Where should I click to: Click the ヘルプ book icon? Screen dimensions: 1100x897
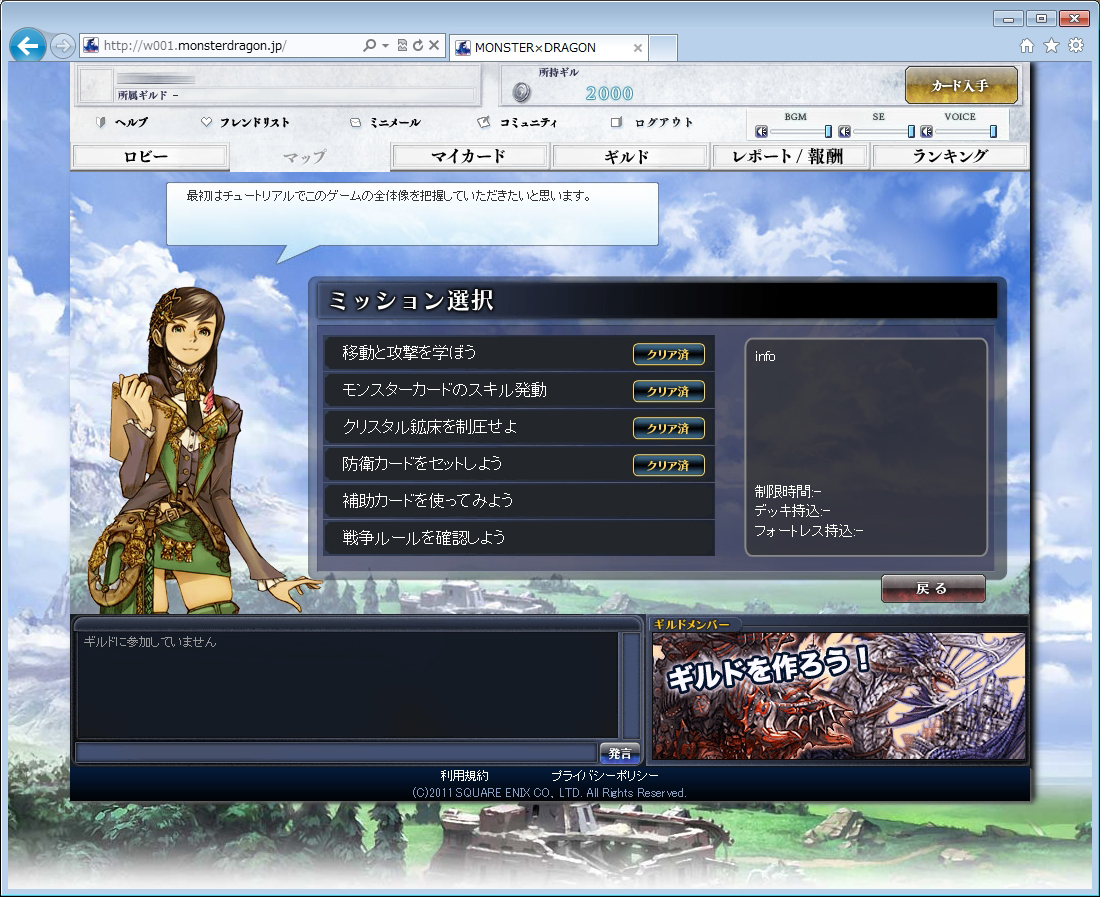pos(101,122)
